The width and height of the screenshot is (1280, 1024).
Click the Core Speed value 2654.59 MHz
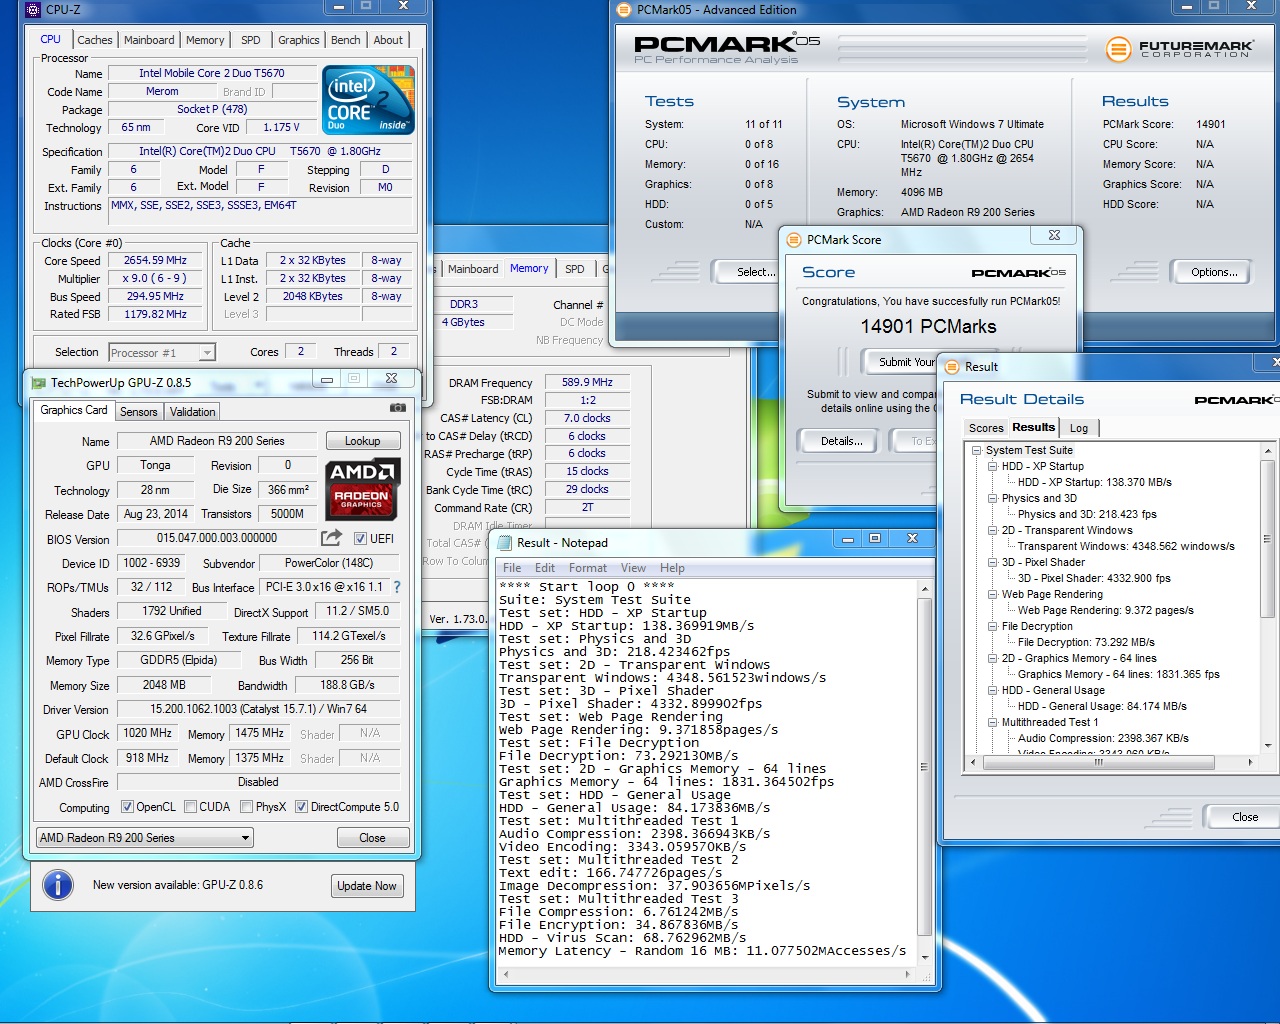click(155, 260)
